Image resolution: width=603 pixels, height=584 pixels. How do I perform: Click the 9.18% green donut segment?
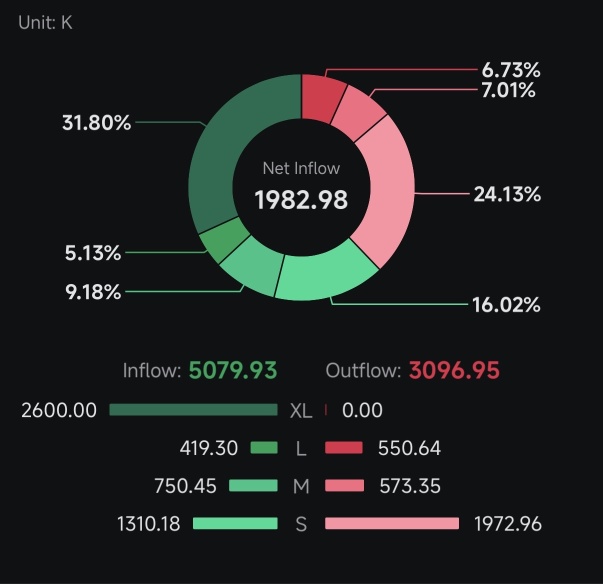point(250,268)
